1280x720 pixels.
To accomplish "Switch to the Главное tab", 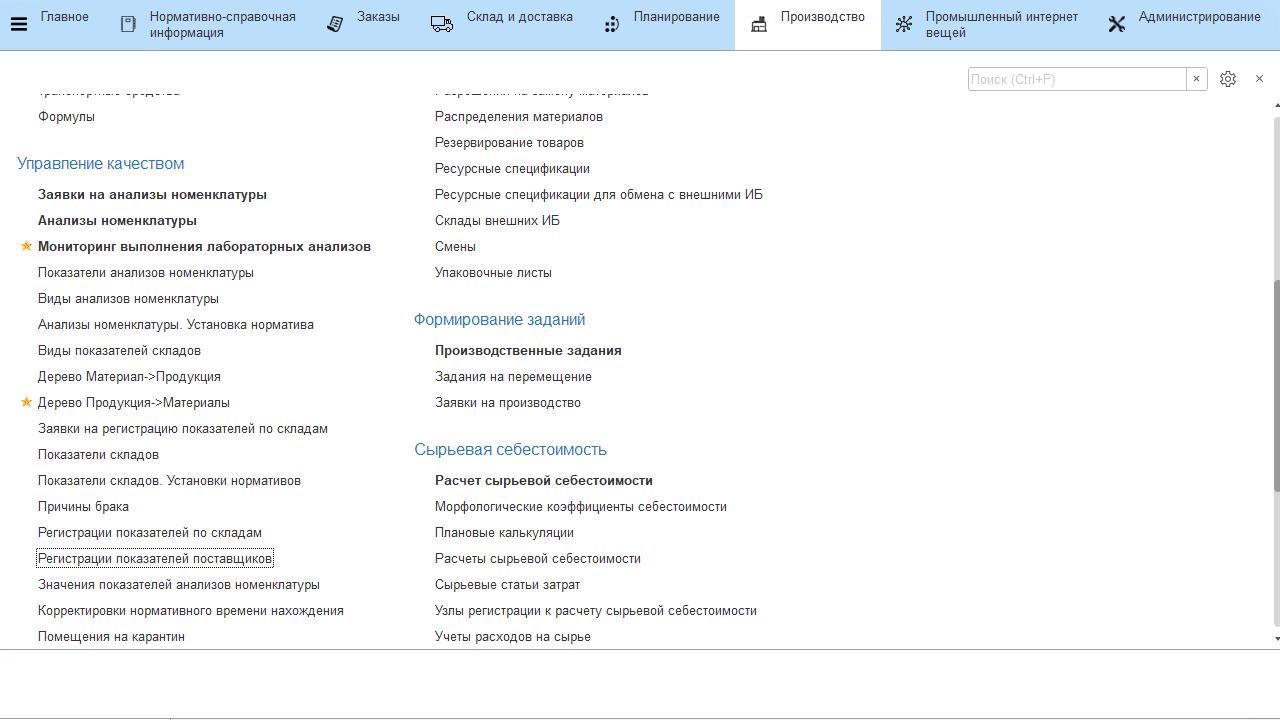I will pyautogui.click(x=64, y=17).
